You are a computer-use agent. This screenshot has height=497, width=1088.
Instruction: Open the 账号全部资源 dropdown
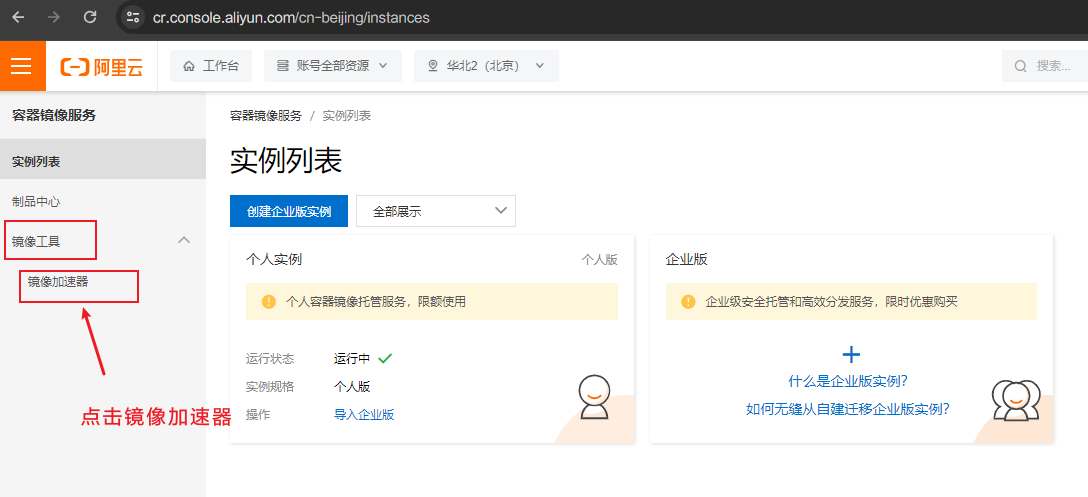point(332,66)
